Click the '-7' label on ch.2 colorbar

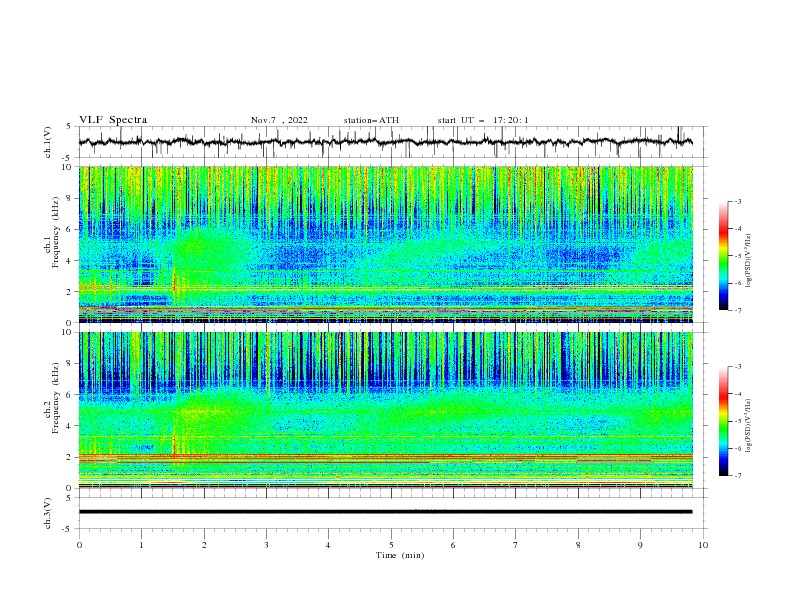737,475
